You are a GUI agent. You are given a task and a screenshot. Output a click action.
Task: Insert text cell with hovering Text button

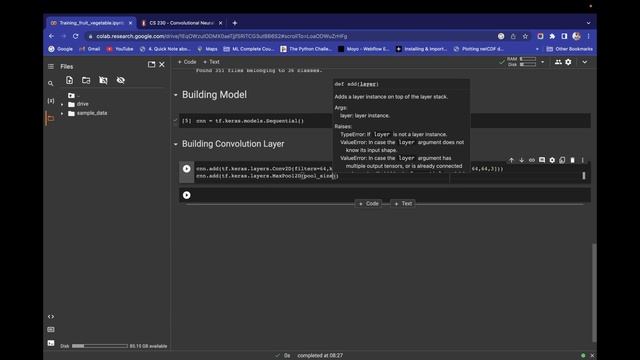pyautogui.click(x=403, y=204)
